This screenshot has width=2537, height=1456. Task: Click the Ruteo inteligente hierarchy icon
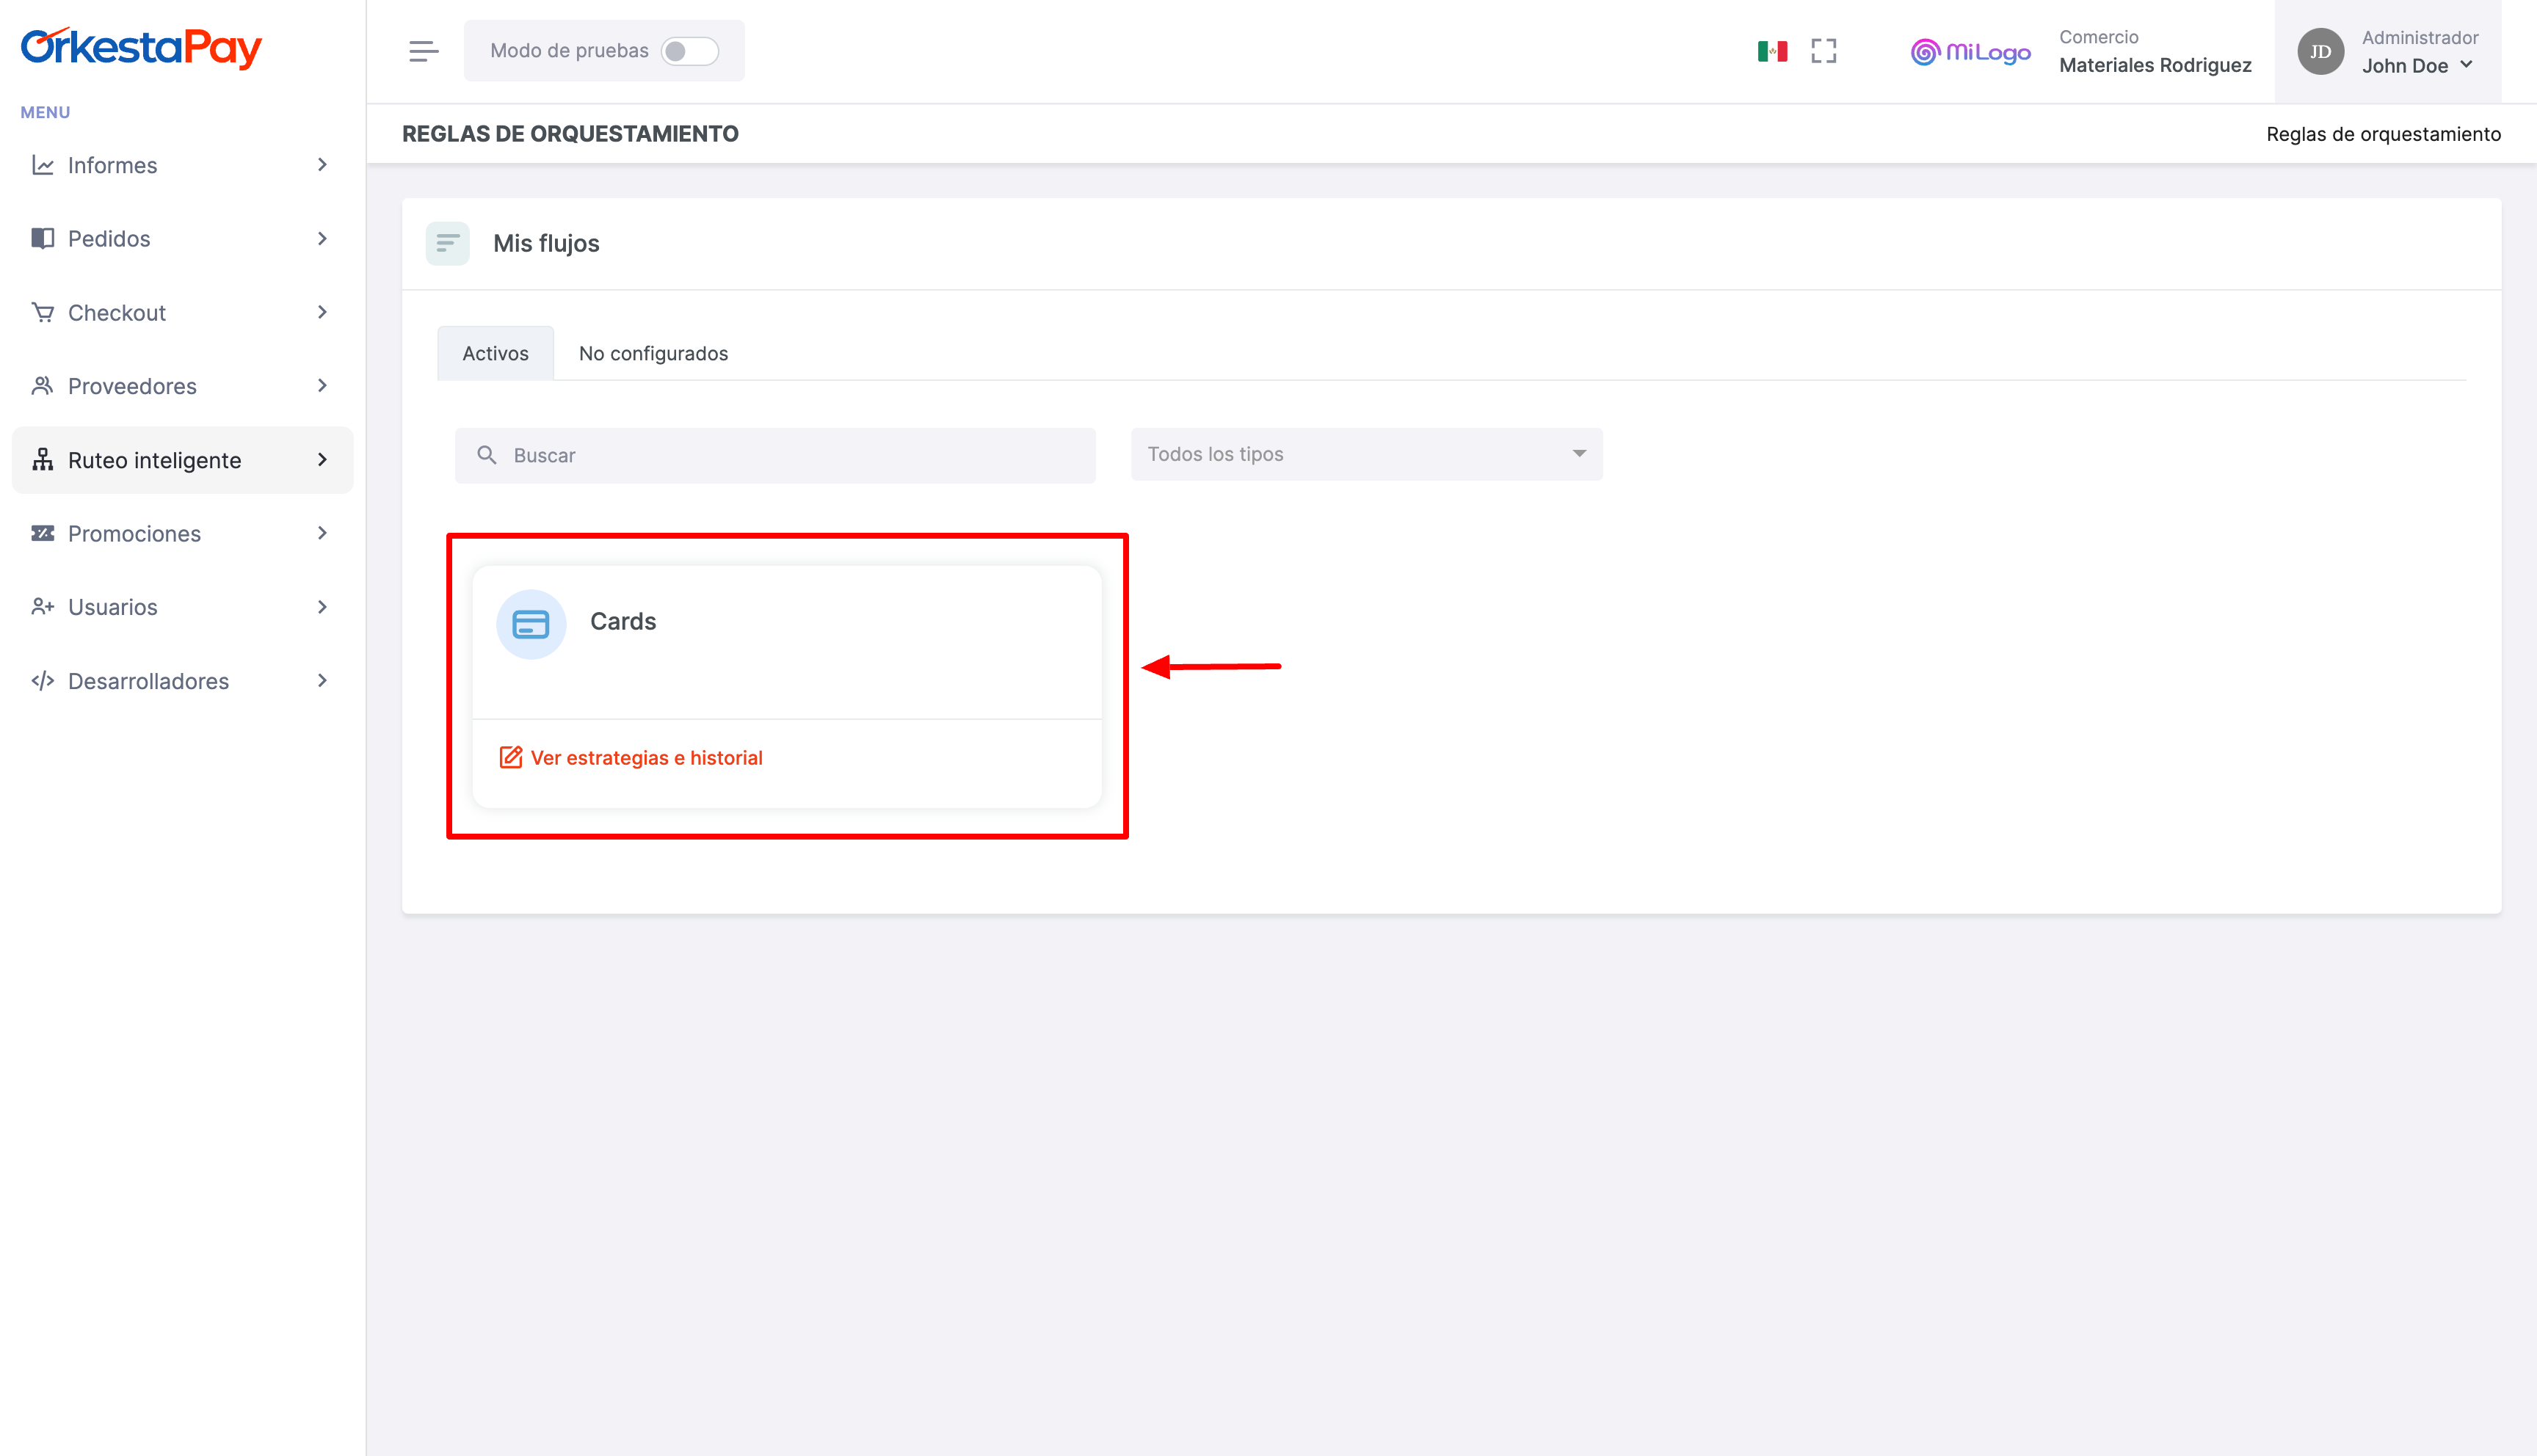(x=43, y=460)
